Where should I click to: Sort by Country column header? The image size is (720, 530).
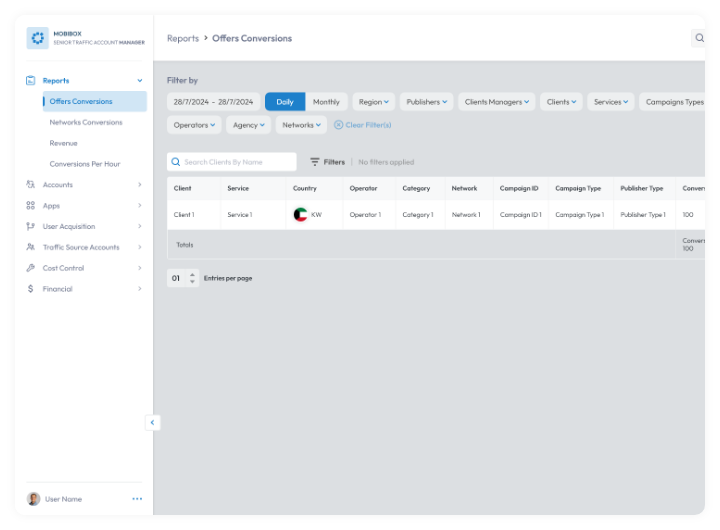[x=304, y=188]
